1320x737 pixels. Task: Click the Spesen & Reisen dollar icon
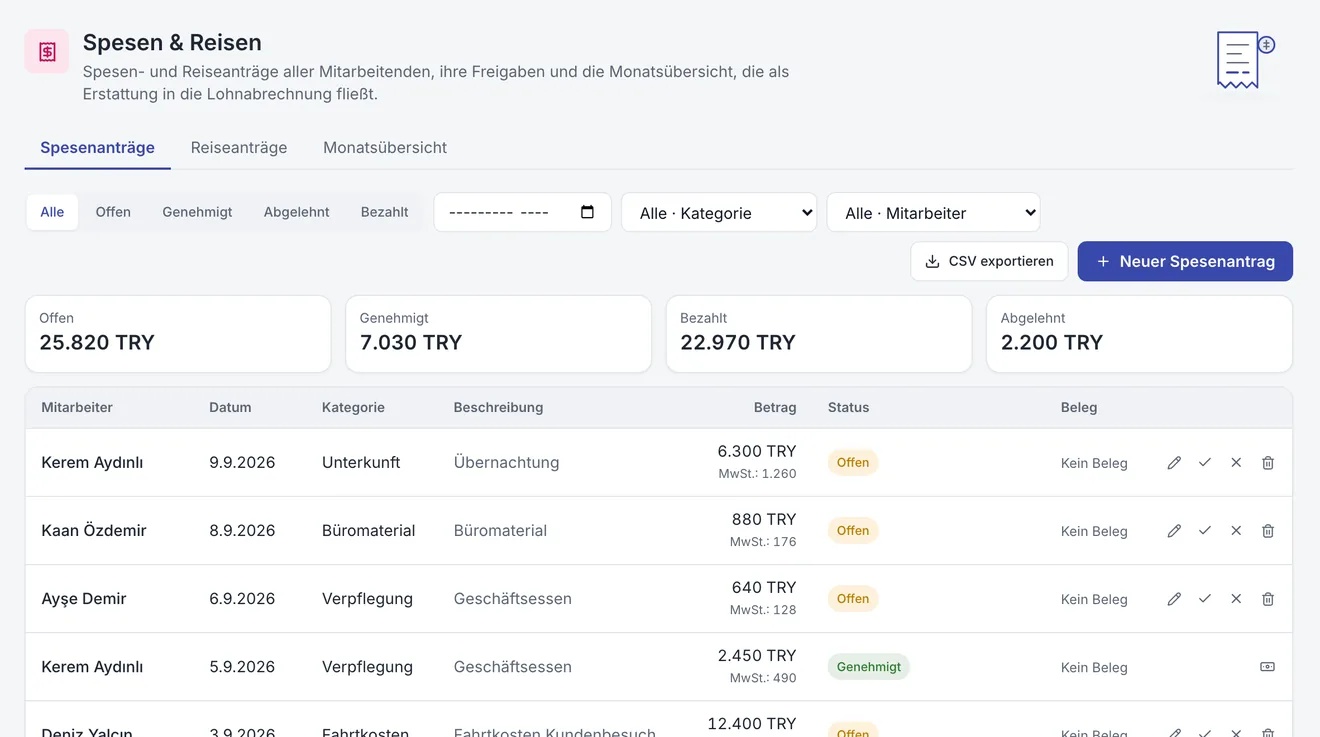pyautogui.click(x=47, y=52)
